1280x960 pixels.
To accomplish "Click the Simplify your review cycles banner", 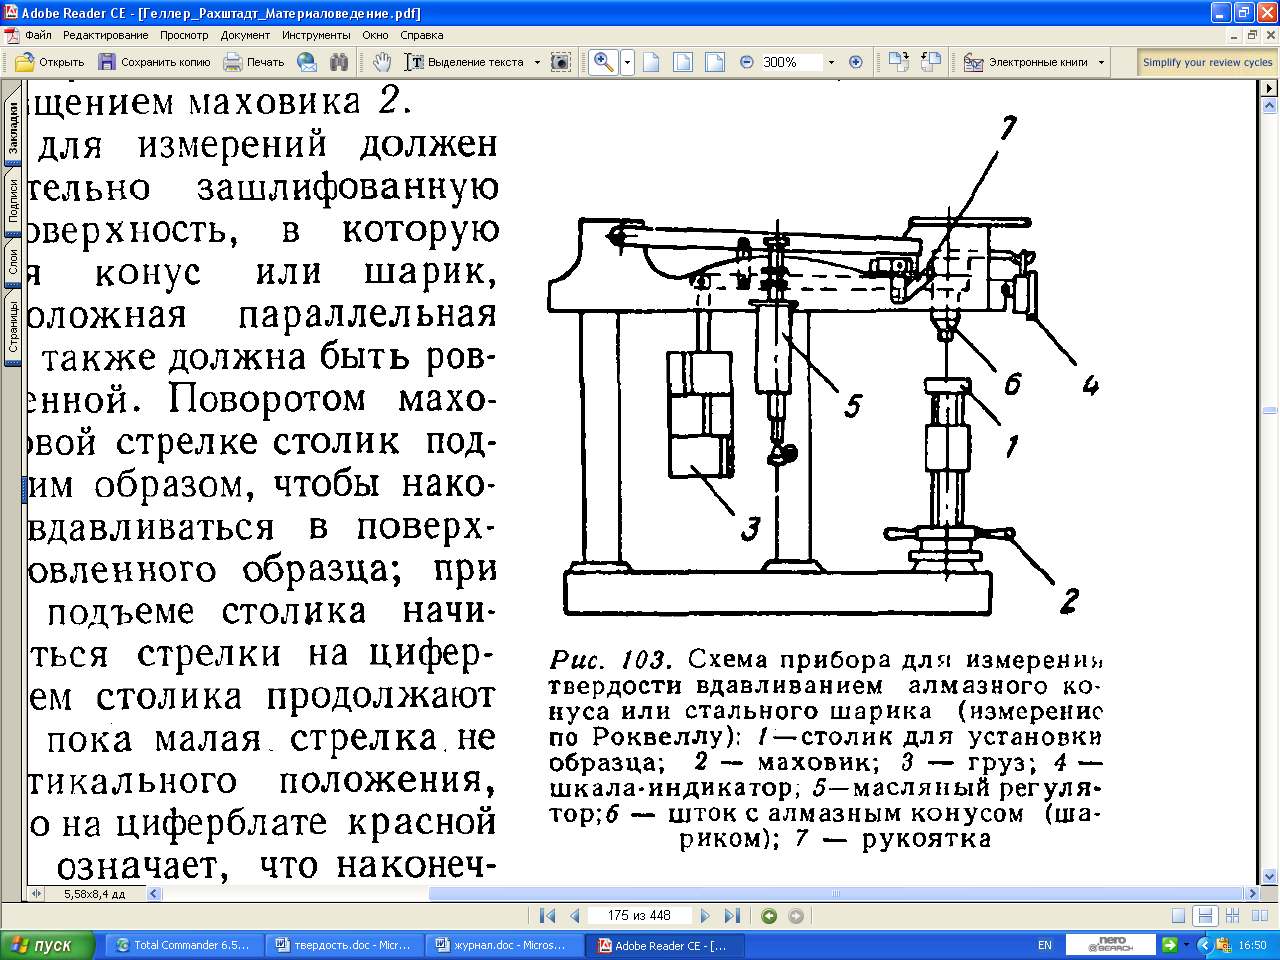I will click(x=1208, y=62).
